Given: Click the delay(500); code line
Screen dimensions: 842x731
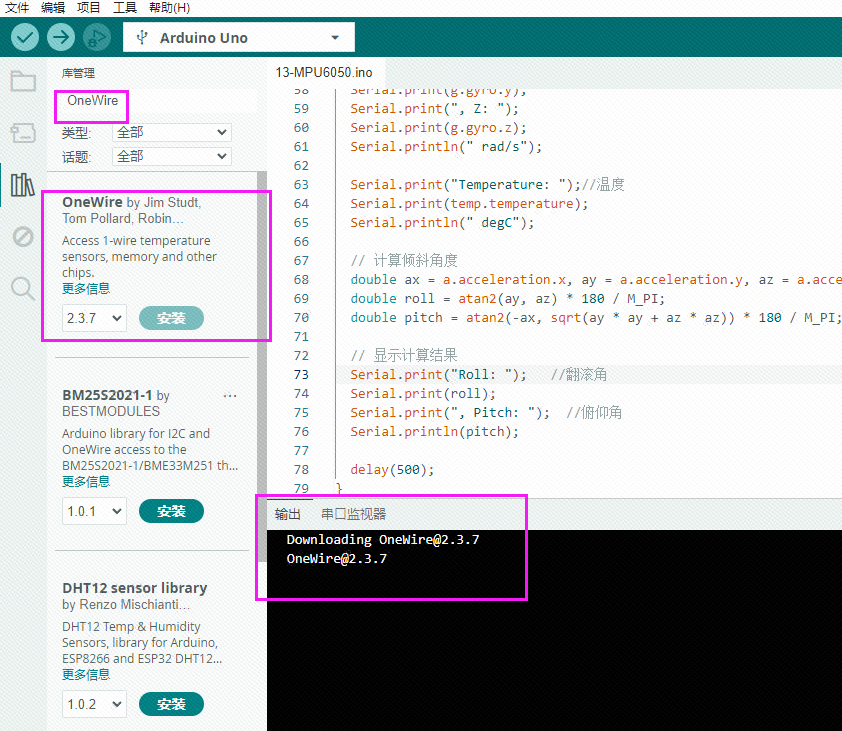Looking at the screenshot, I should (x=392, y=469).
